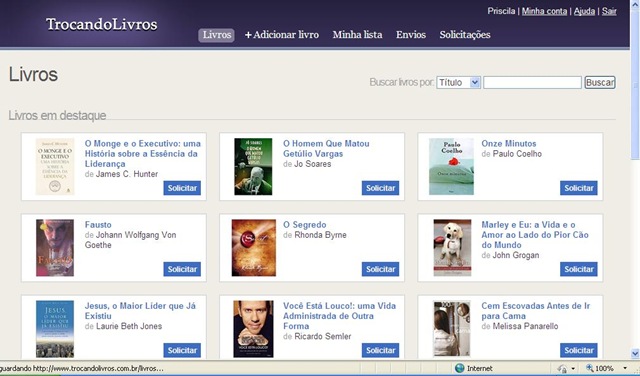Go to Minha lista in the top menu

[x=357, y=35]
